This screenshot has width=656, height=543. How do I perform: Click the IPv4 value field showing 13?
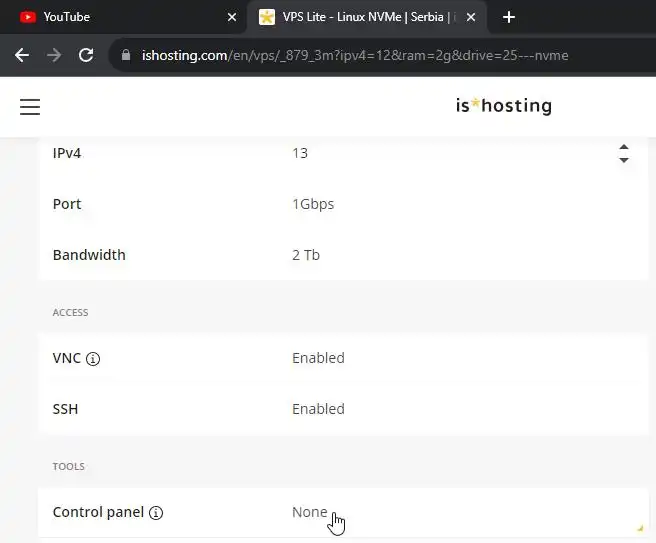pyautogui.click(x=450, y=153)
